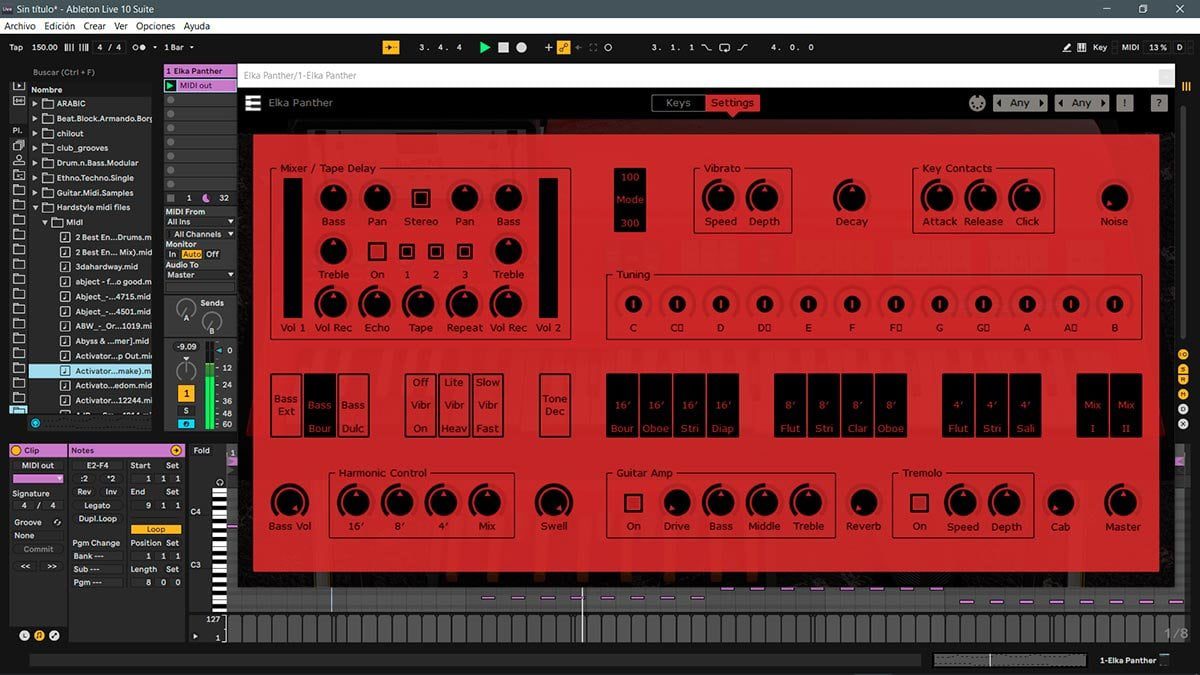This screenshot has width=1200, height=675.
Task: Toggle the Bass Ext rocker switch
Action: (x=286, y=405)
